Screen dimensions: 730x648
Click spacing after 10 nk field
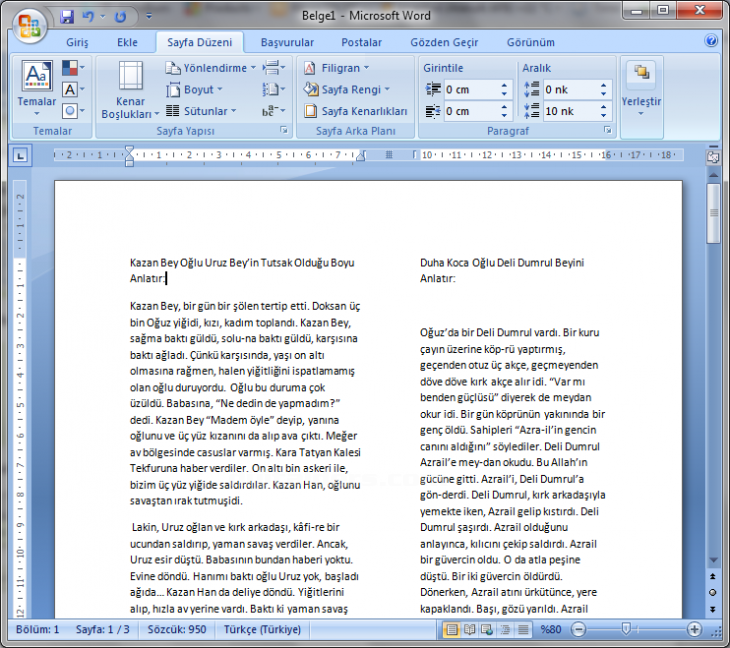click(x=570, y=111)
